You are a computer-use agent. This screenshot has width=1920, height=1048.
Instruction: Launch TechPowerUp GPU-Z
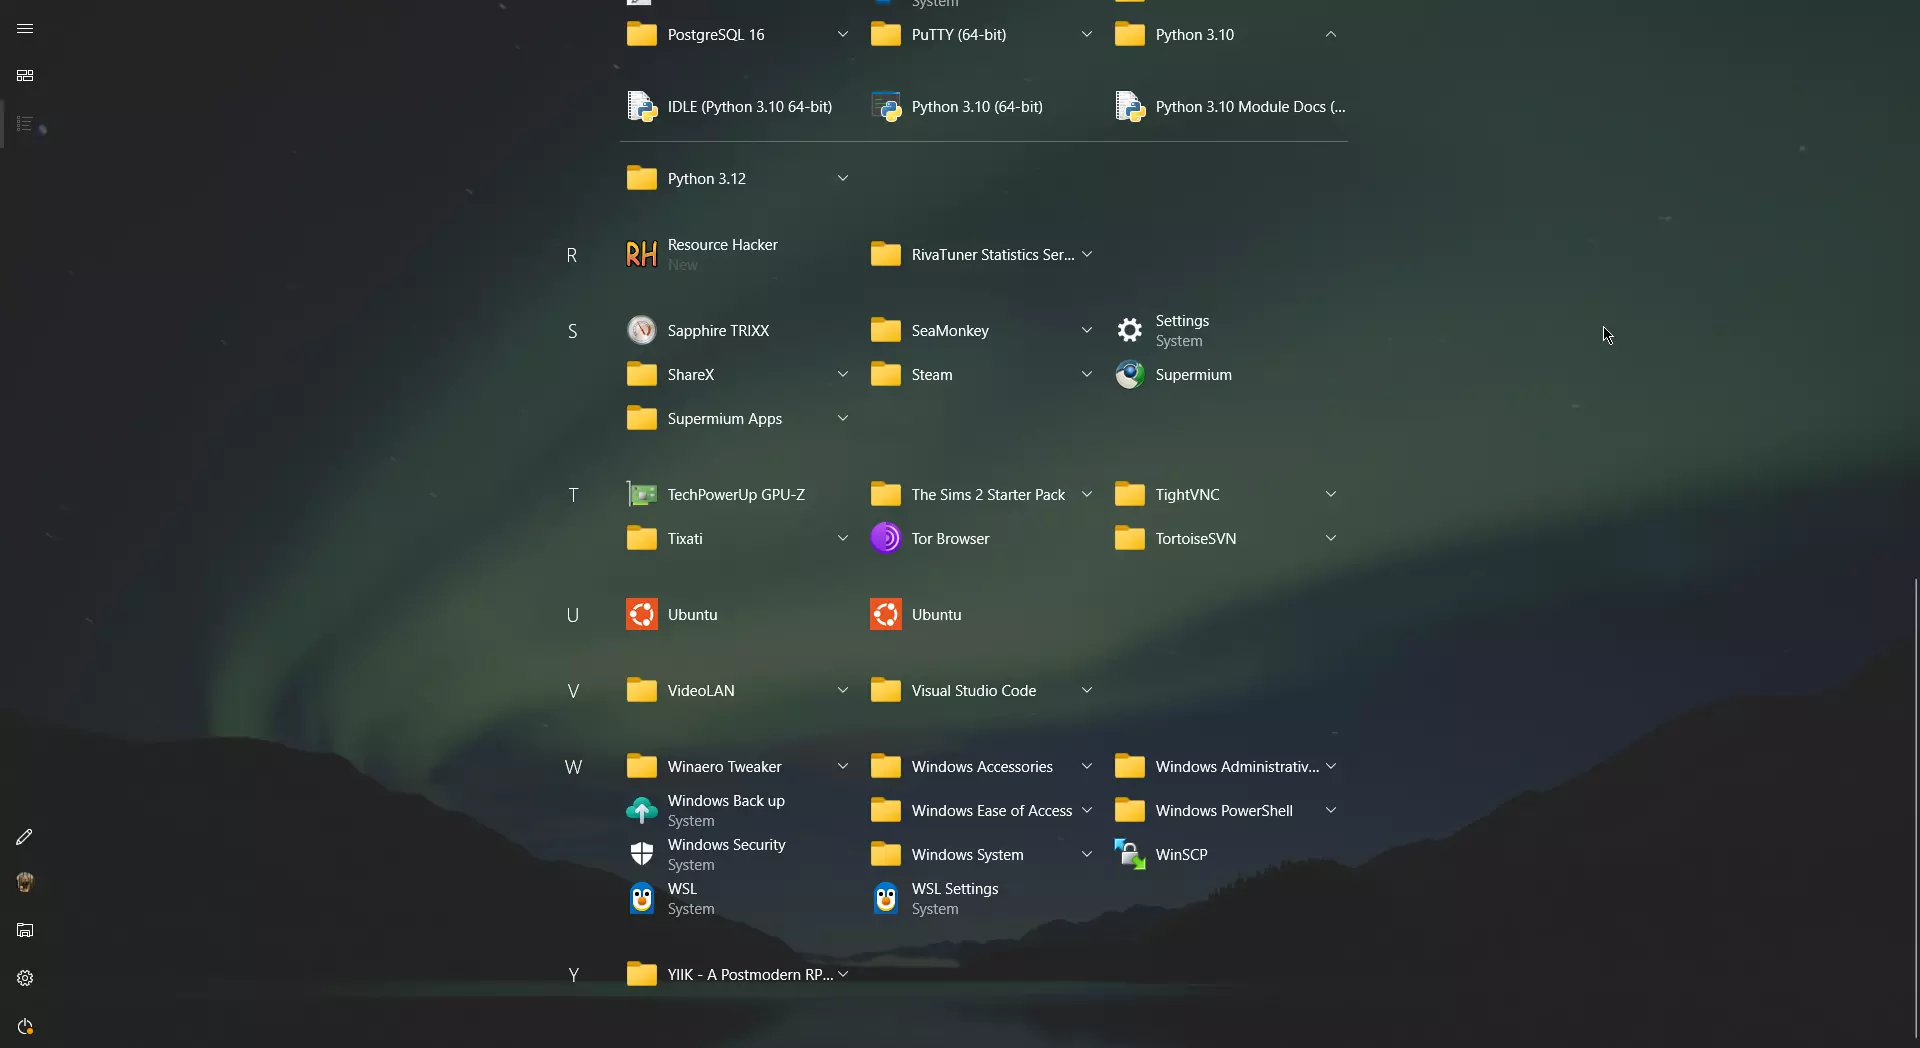click(738, 494)
